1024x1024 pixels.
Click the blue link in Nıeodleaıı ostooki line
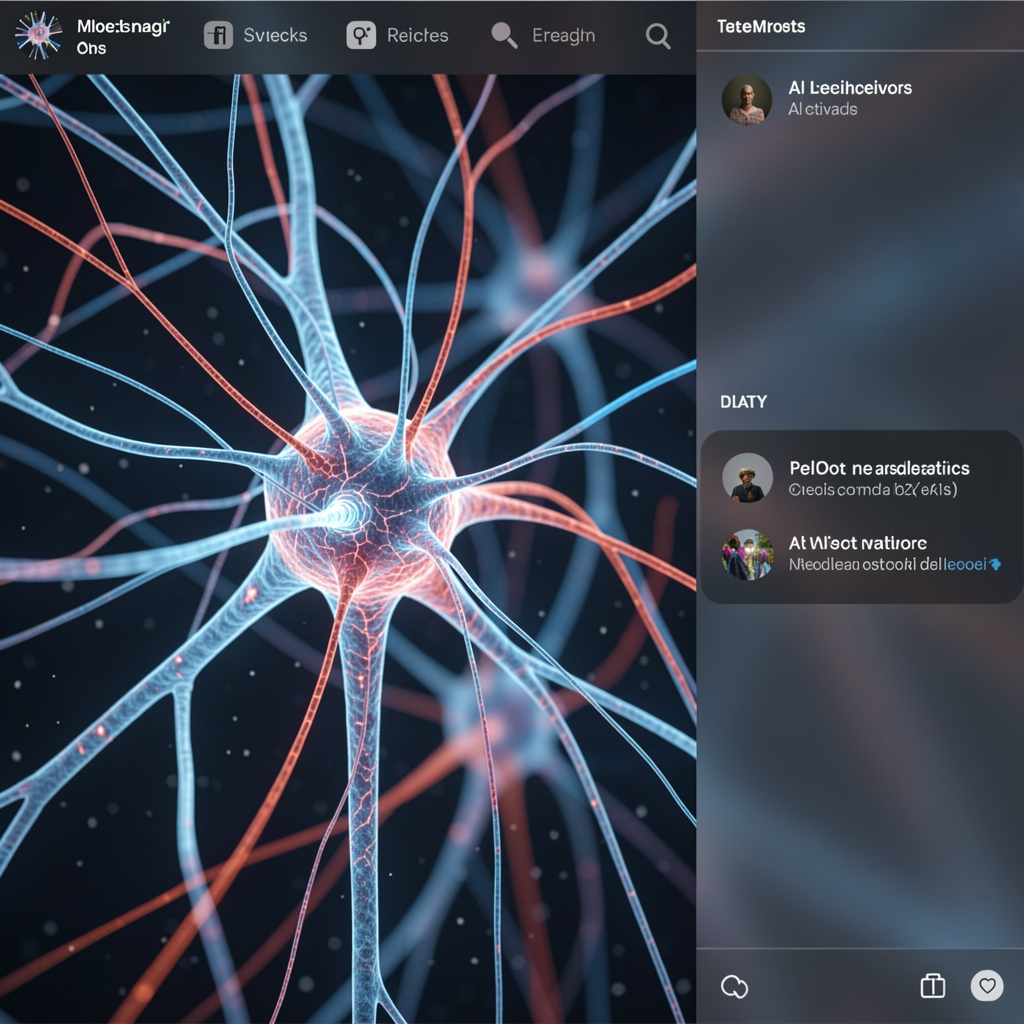[x=965, y=564]
